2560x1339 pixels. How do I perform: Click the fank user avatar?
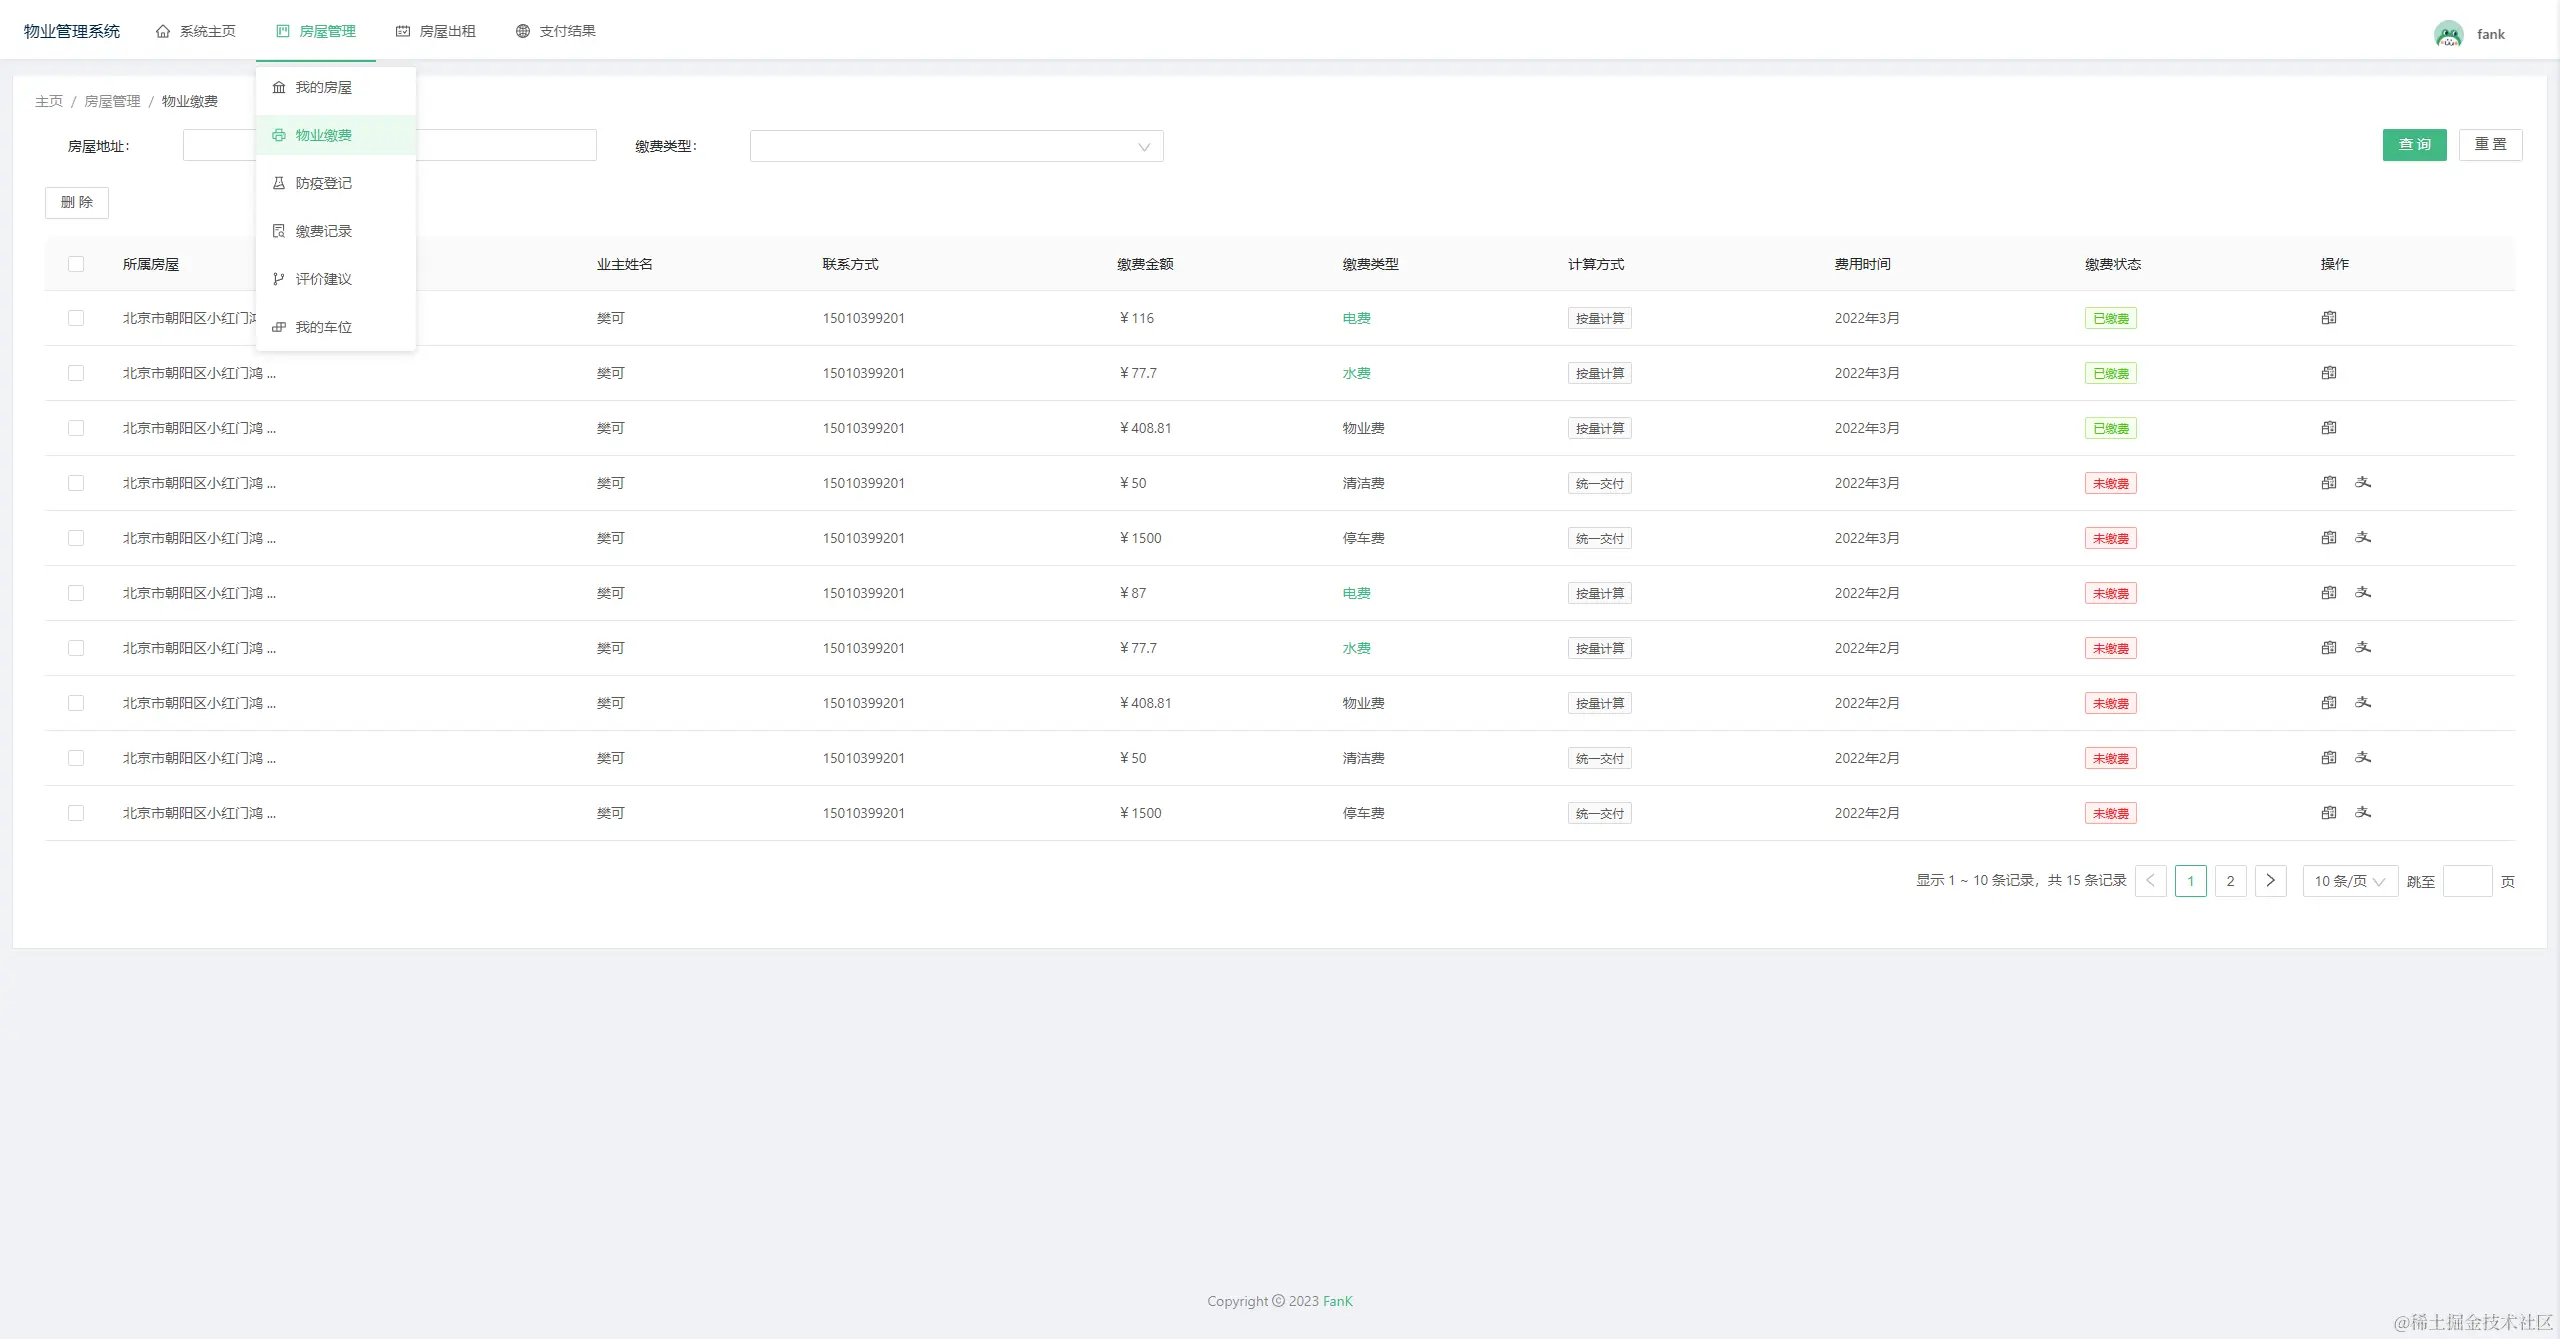[x=2448, y=34]
